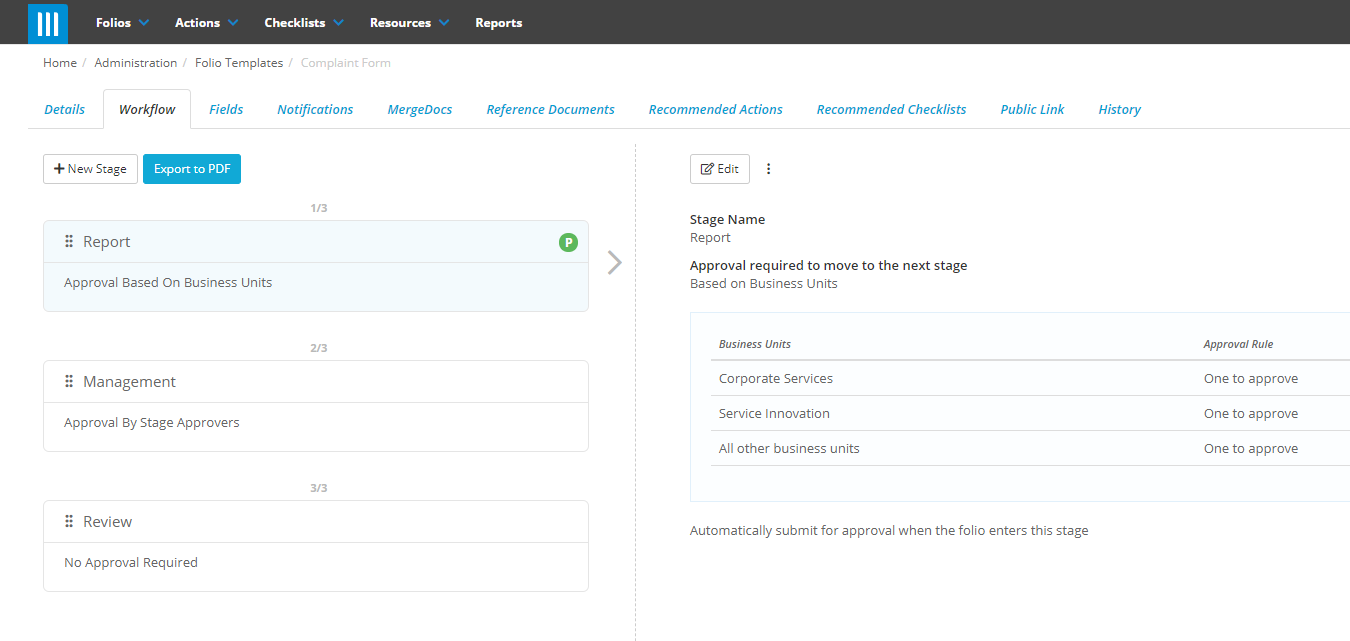Select the drag handle on the Report stage
This screenshot has height=641, width=1350.
[68, 241]
